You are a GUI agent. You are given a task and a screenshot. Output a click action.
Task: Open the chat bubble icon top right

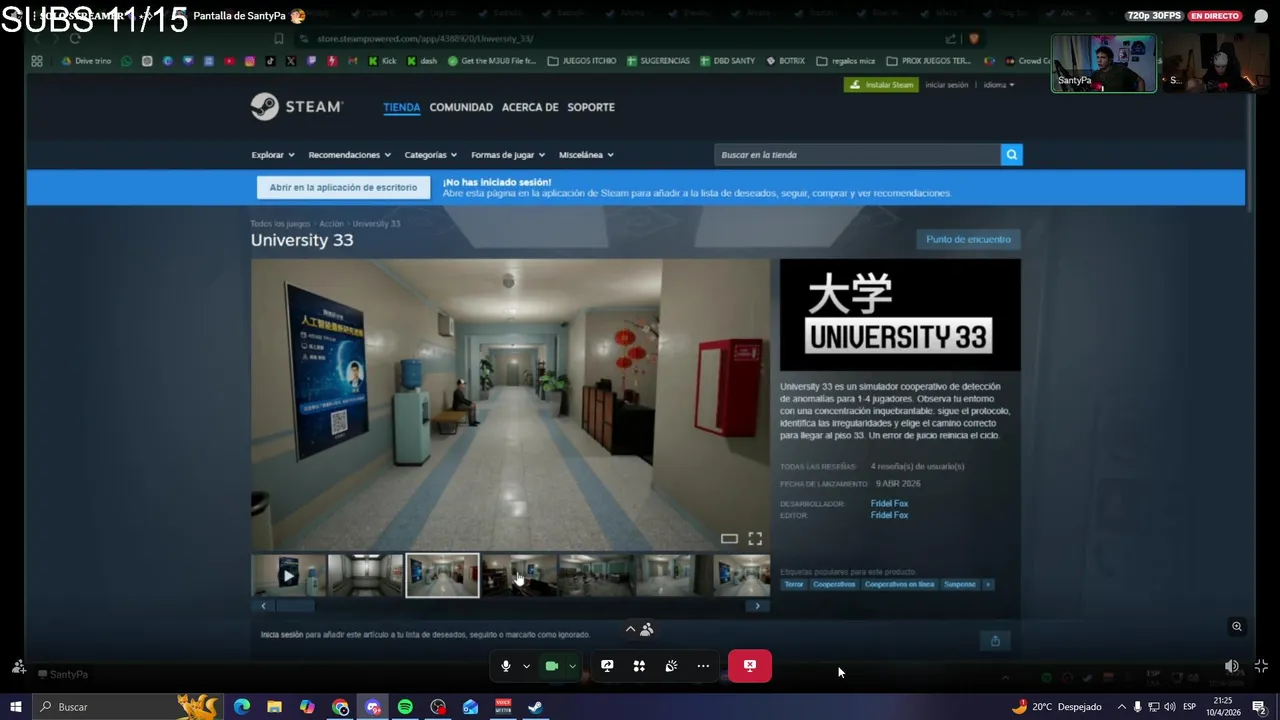point(1261,16)
